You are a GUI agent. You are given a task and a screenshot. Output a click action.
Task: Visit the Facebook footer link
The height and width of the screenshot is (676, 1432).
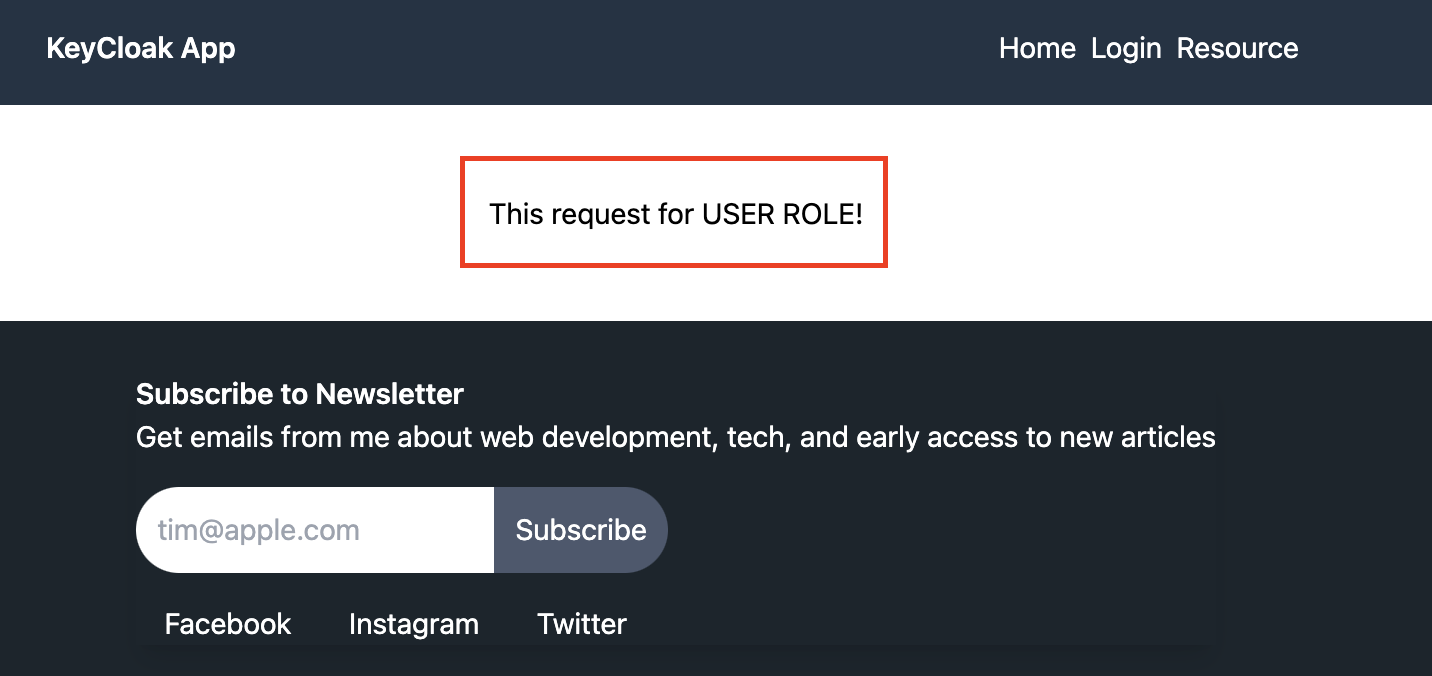tap(228, 624)
